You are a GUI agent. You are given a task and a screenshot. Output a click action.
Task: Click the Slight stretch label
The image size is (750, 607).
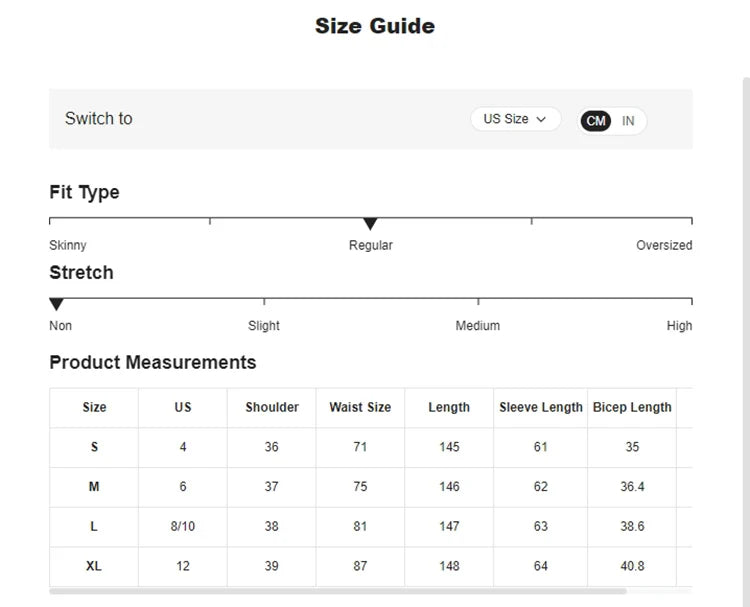point(264,325)
